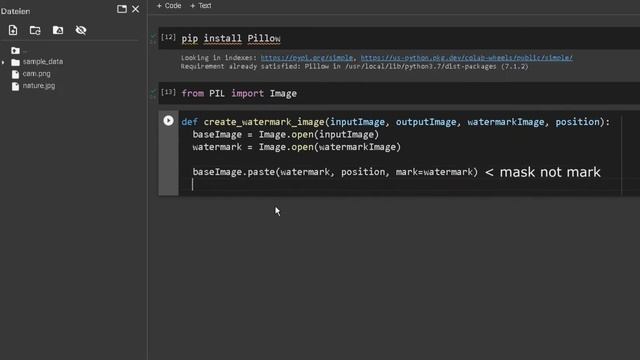Screen dimensions: 640x360
Task: Open Dateien panel in new window
Action: point(122,9)
